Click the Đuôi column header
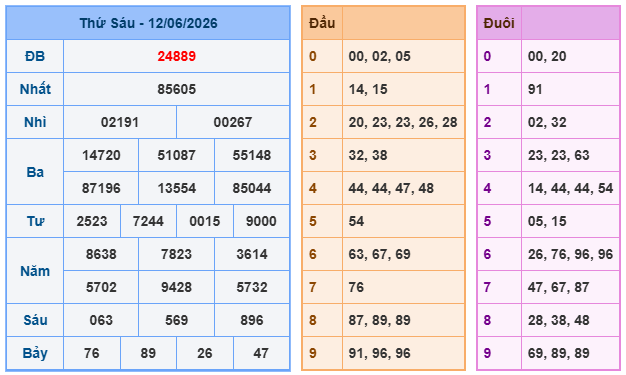 499,23
